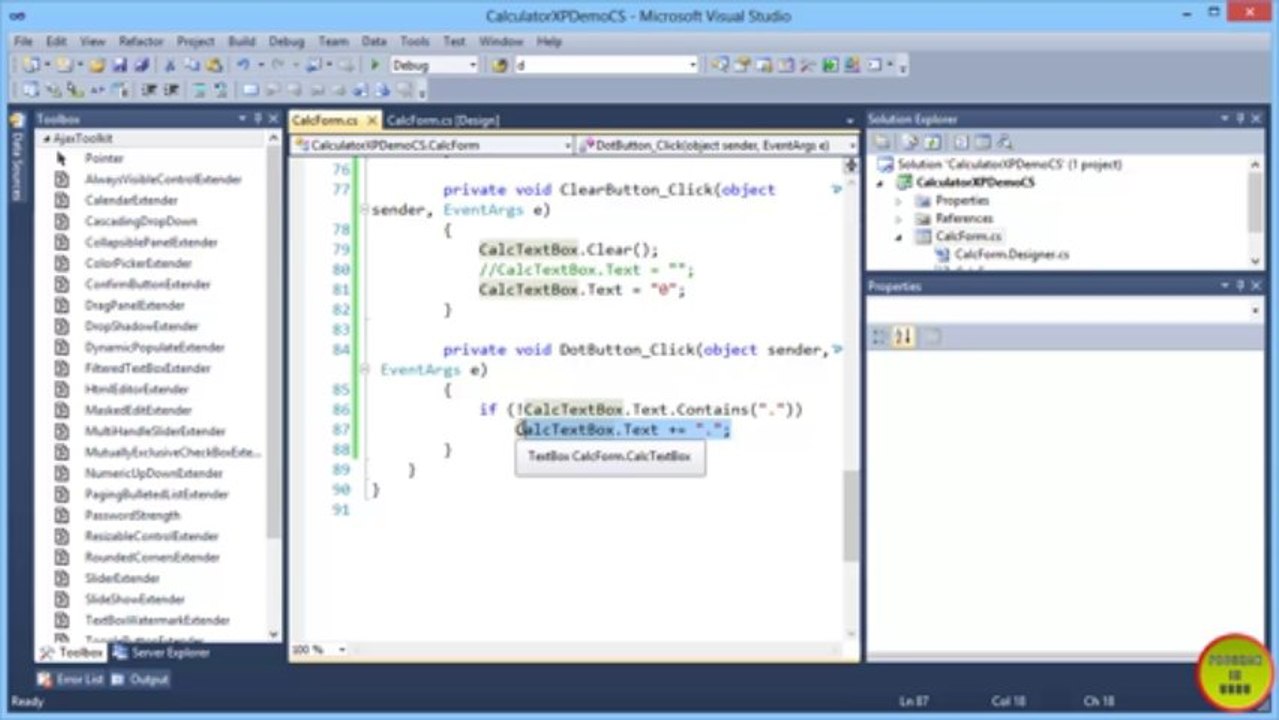Open the Debug menu
The height and width of the screenshot is (720, 1279).
[286, 41]
